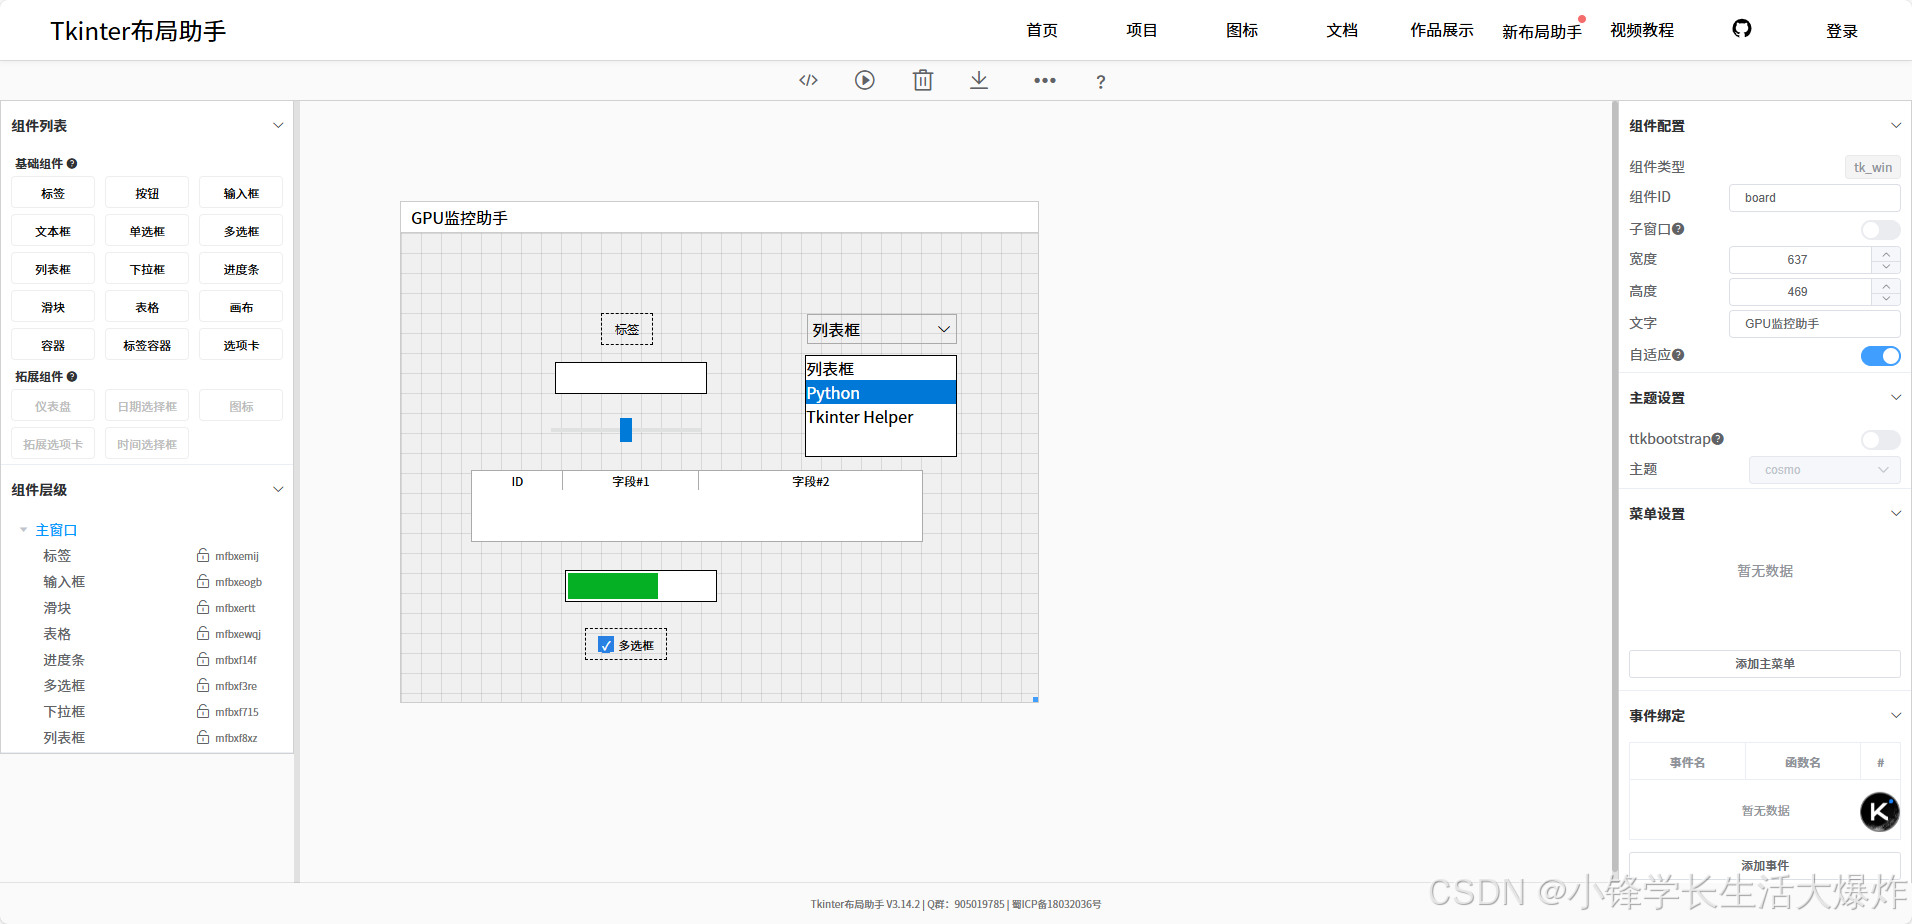The image size is (1912, 924).
Task: Click the 组件ID board field
Action: (1814, 198)
